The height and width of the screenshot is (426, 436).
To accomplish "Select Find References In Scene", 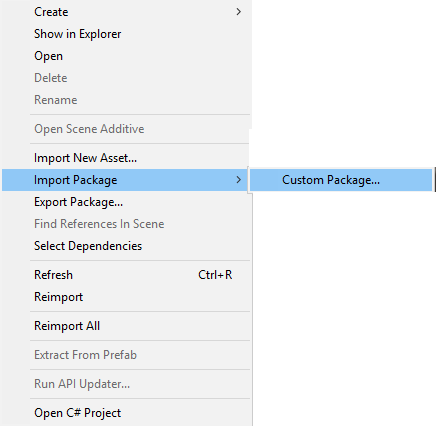I will tap(126, 224).
